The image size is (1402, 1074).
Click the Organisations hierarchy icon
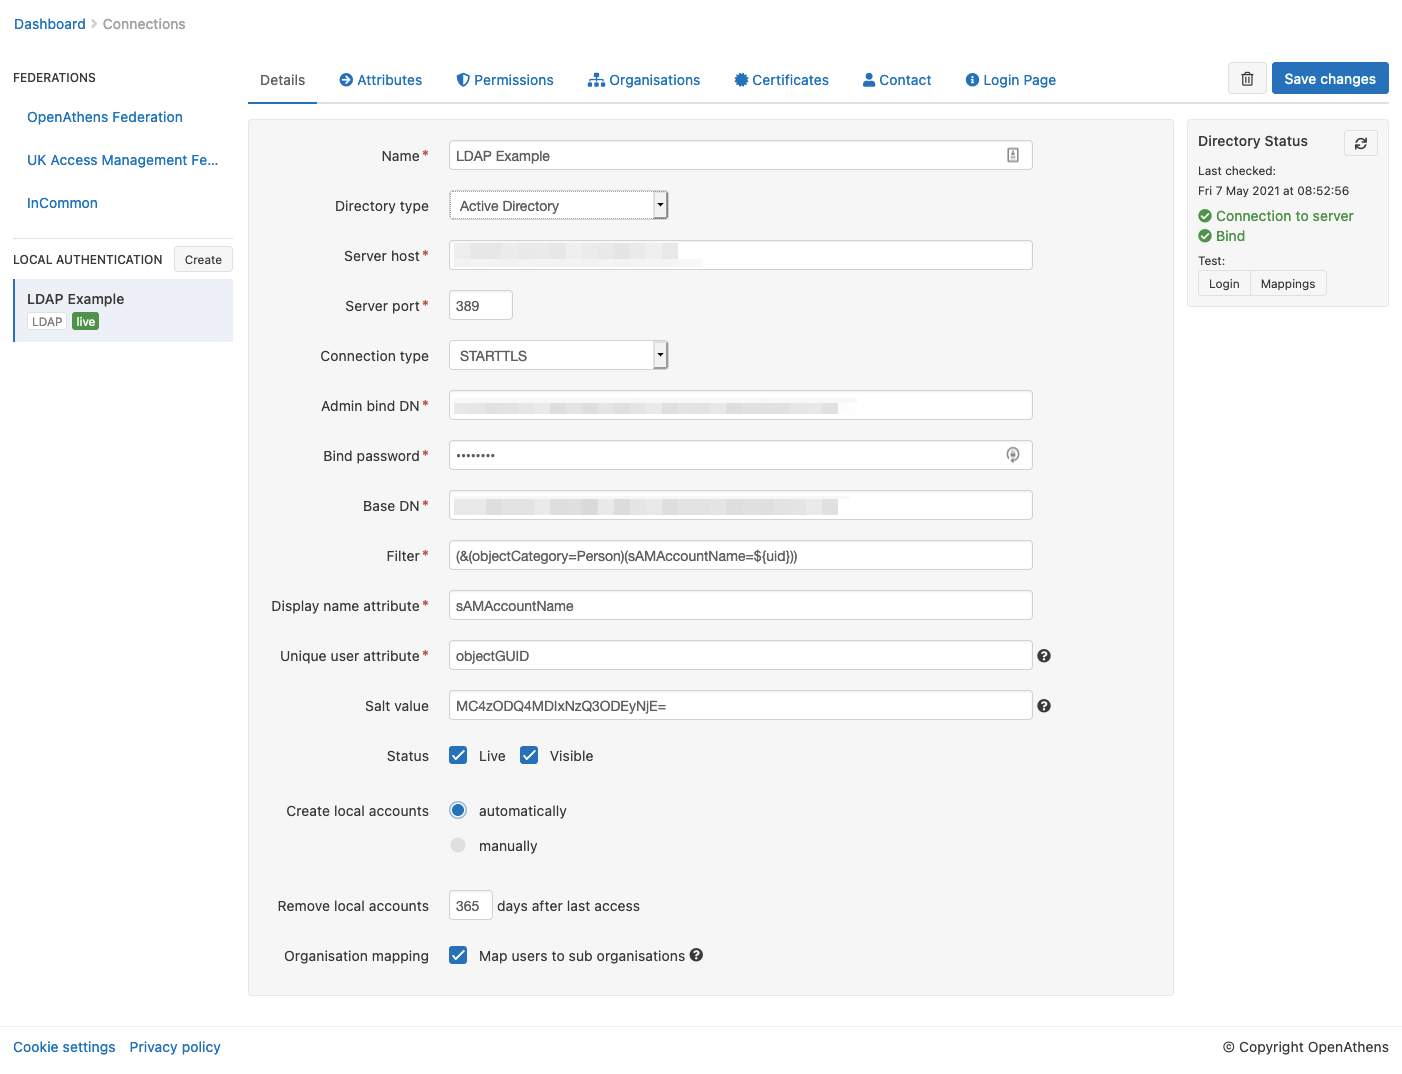tap(597, 79)
